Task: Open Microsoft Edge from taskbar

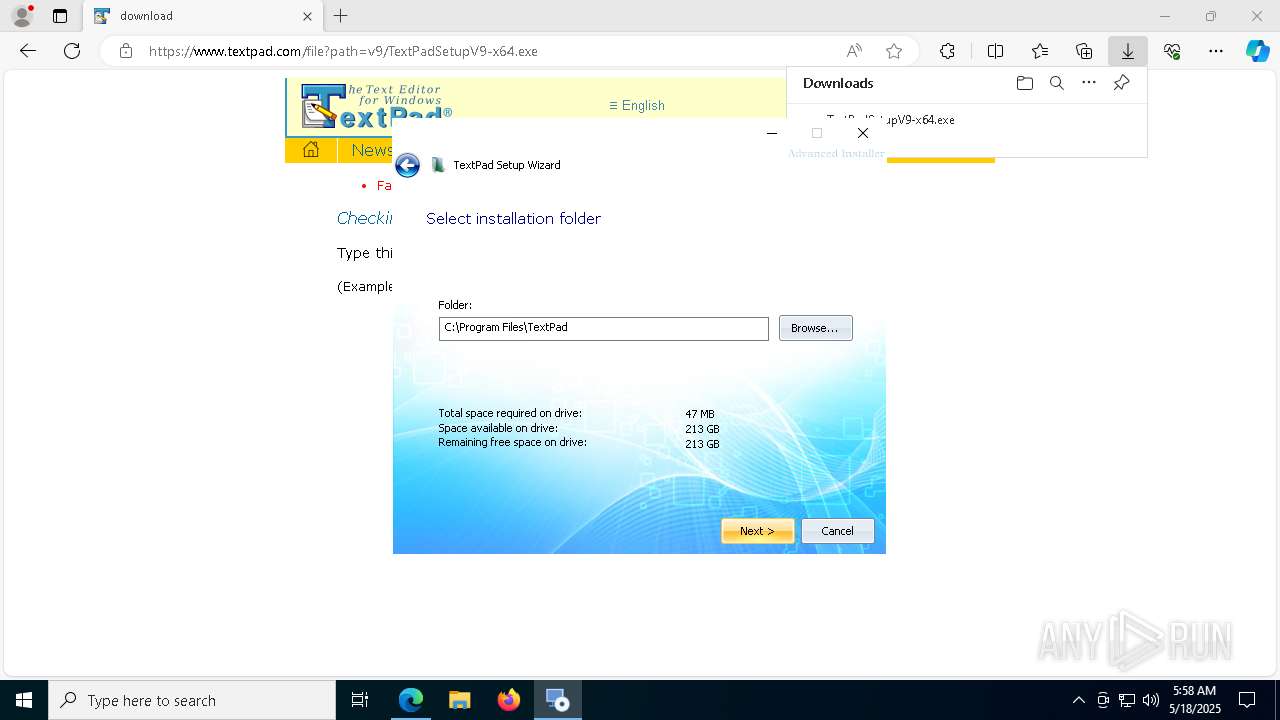Action: click(x=411, y=700)
